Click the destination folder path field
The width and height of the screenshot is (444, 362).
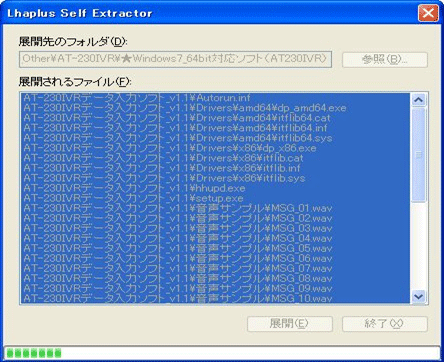(x=175, y=59)
